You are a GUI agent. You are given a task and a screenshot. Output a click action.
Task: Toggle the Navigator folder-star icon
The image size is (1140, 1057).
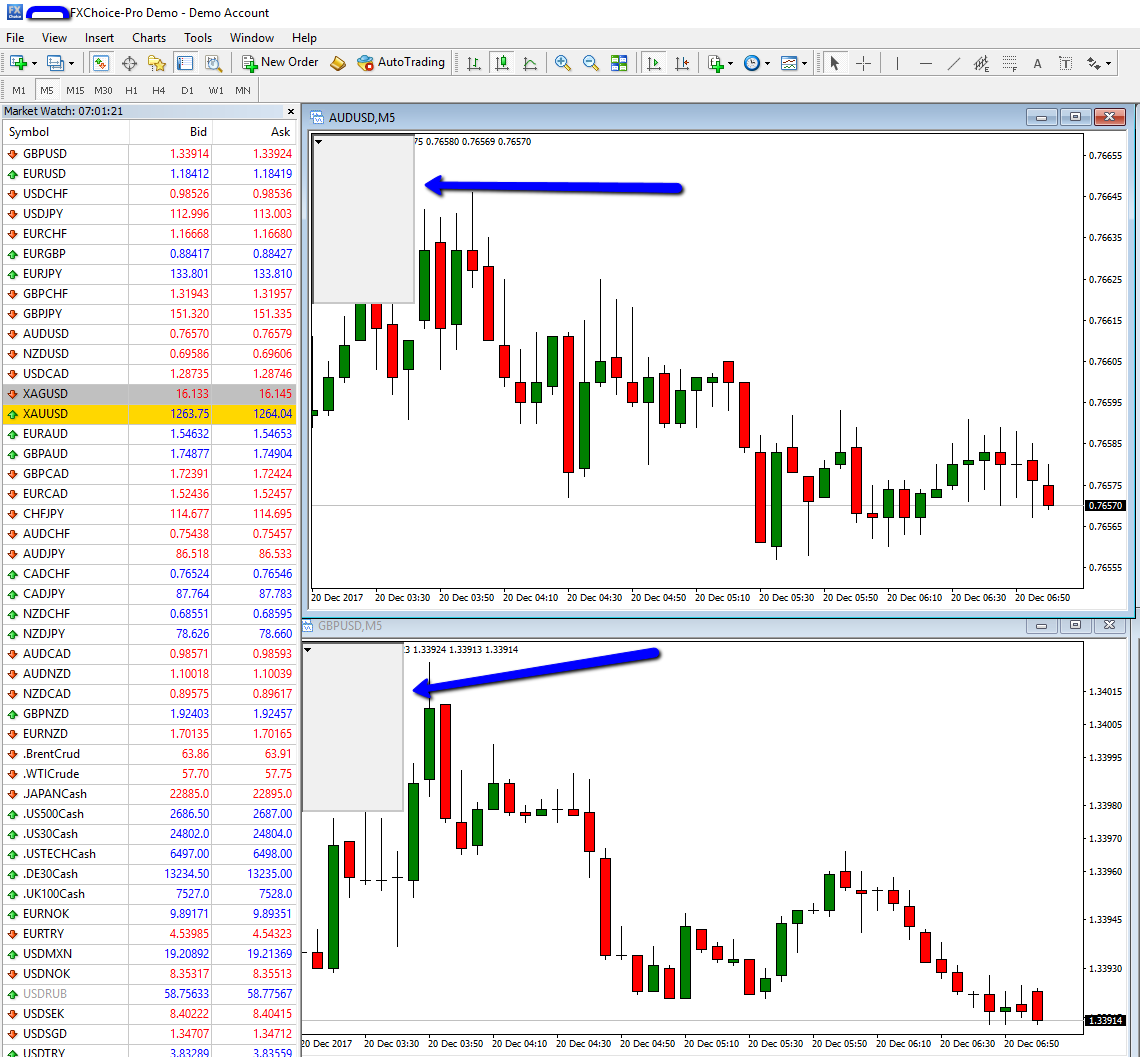[x=156, y=63]
